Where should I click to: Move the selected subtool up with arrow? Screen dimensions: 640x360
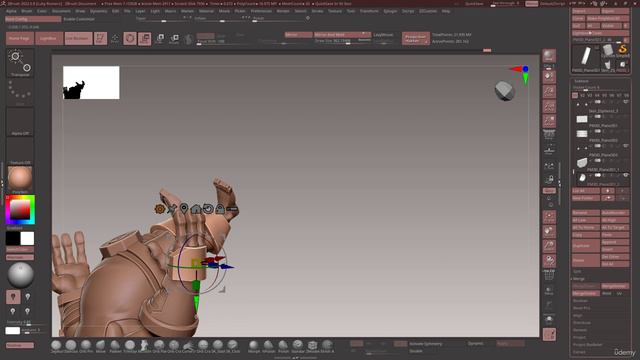coord(608,191)
